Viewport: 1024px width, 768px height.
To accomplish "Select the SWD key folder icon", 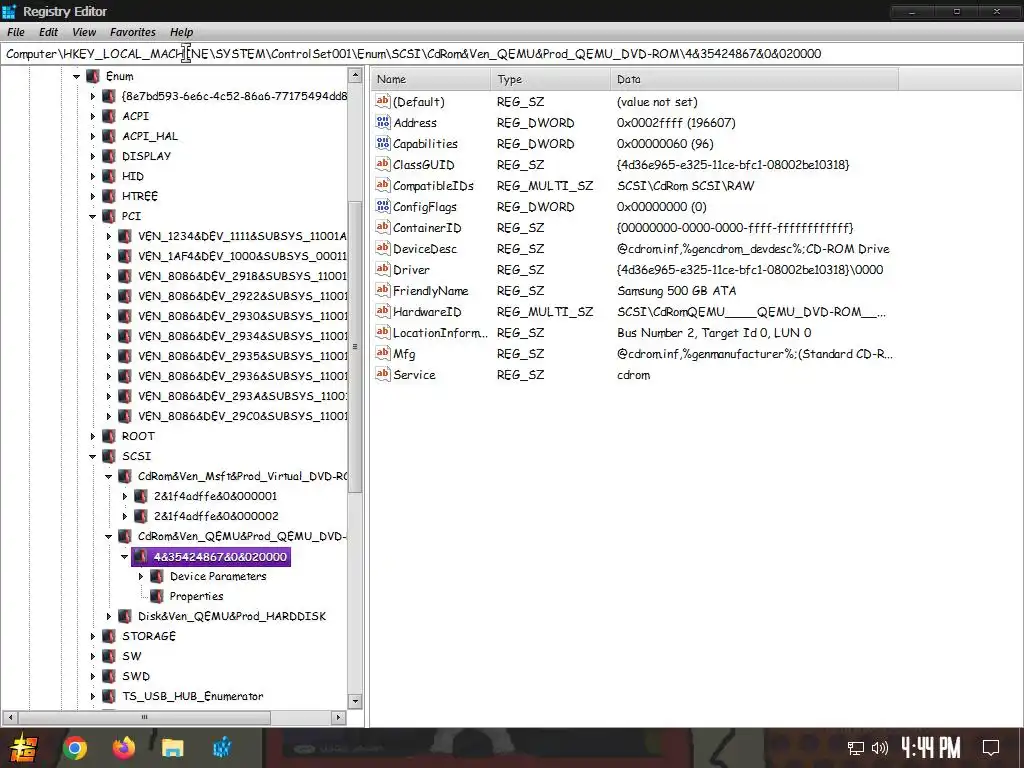I will (x=109, y=676).
